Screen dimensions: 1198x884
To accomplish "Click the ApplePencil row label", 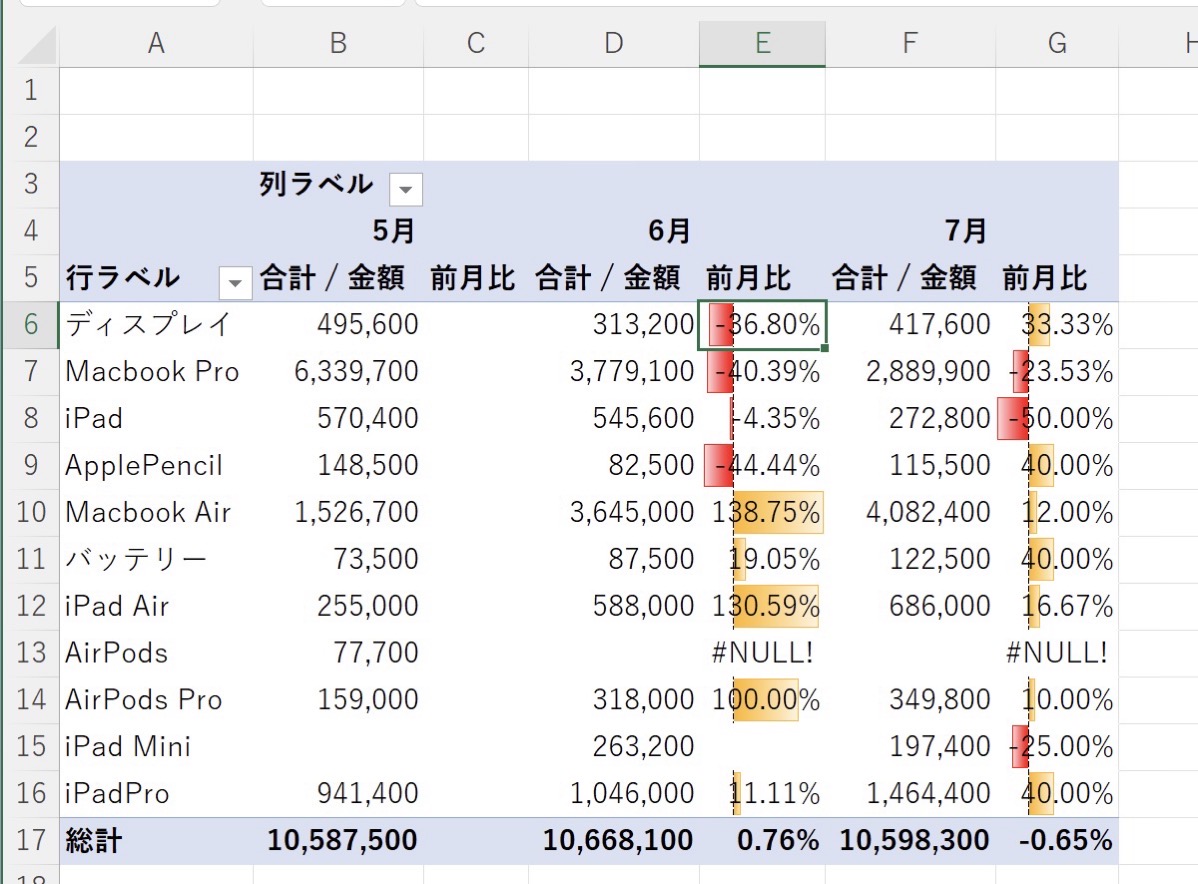I will (x=144, y=465).
